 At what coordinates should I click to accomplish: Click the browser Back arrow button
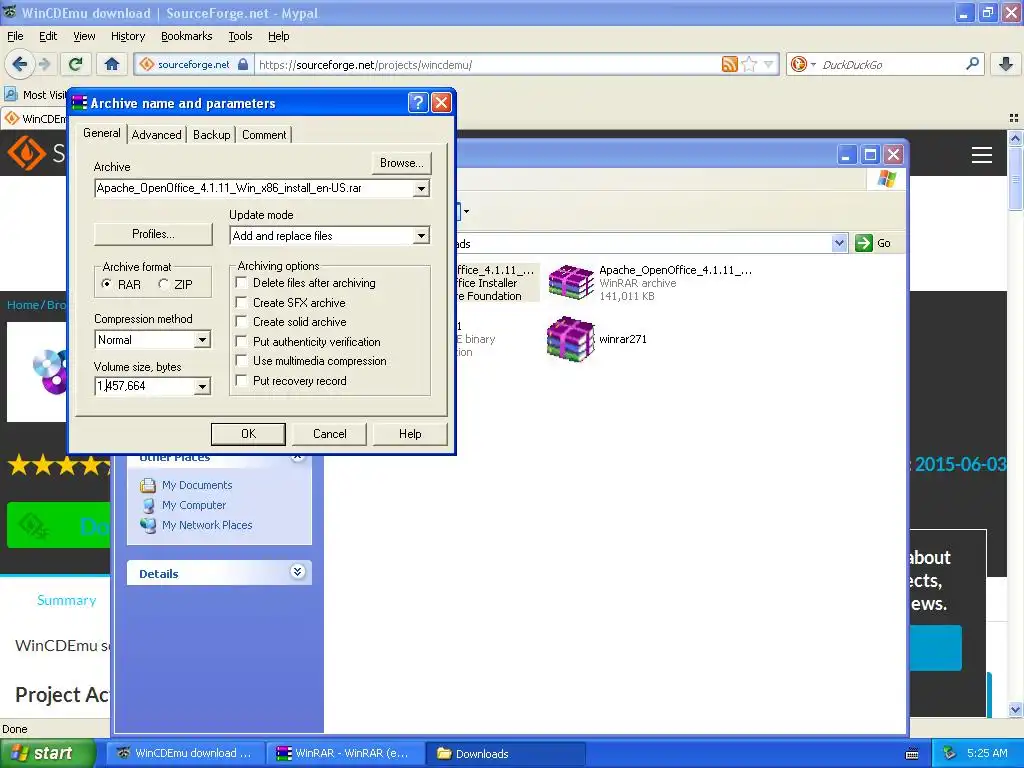[20, 64]
